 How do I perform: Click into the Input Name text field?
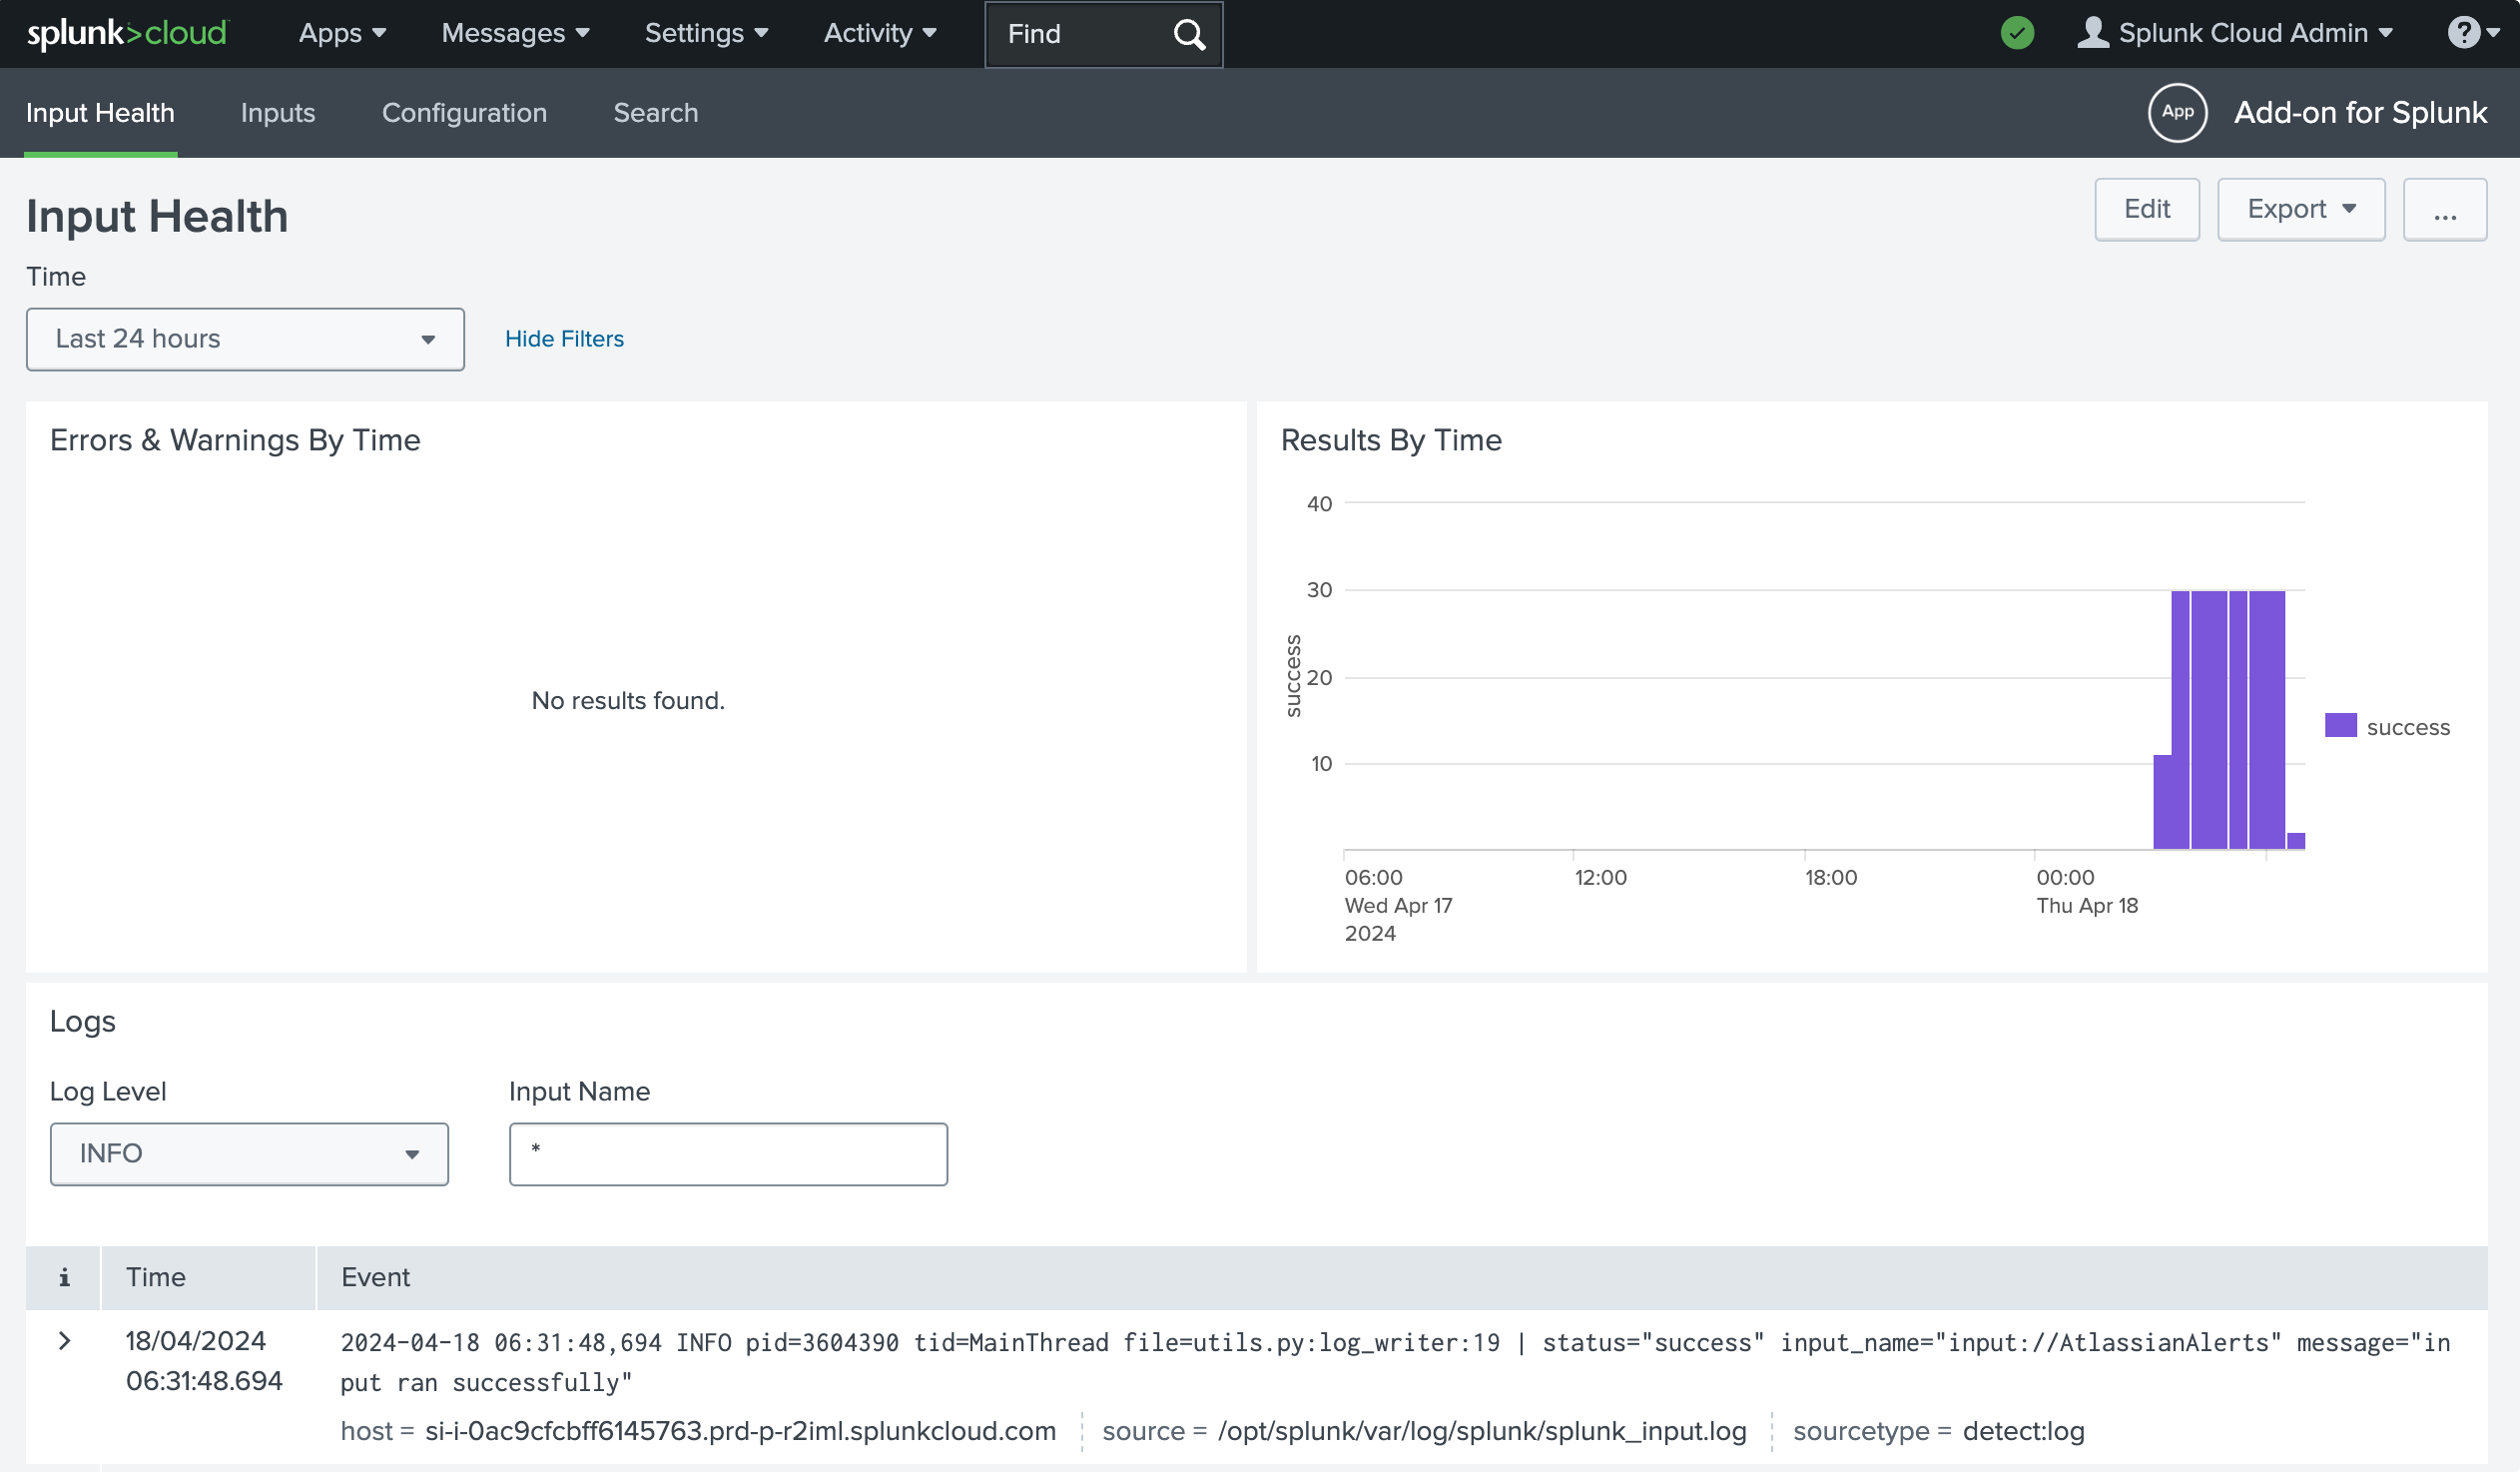(728, 1154)
